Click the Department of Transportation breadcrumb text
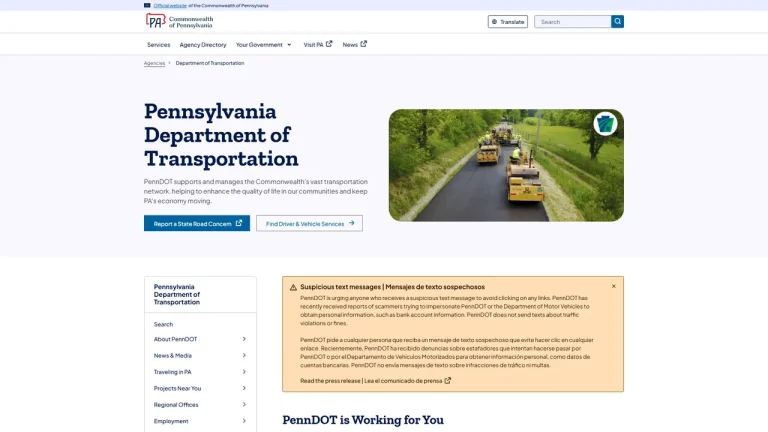The height and width of the screenshot is (432, 768). 210,63
